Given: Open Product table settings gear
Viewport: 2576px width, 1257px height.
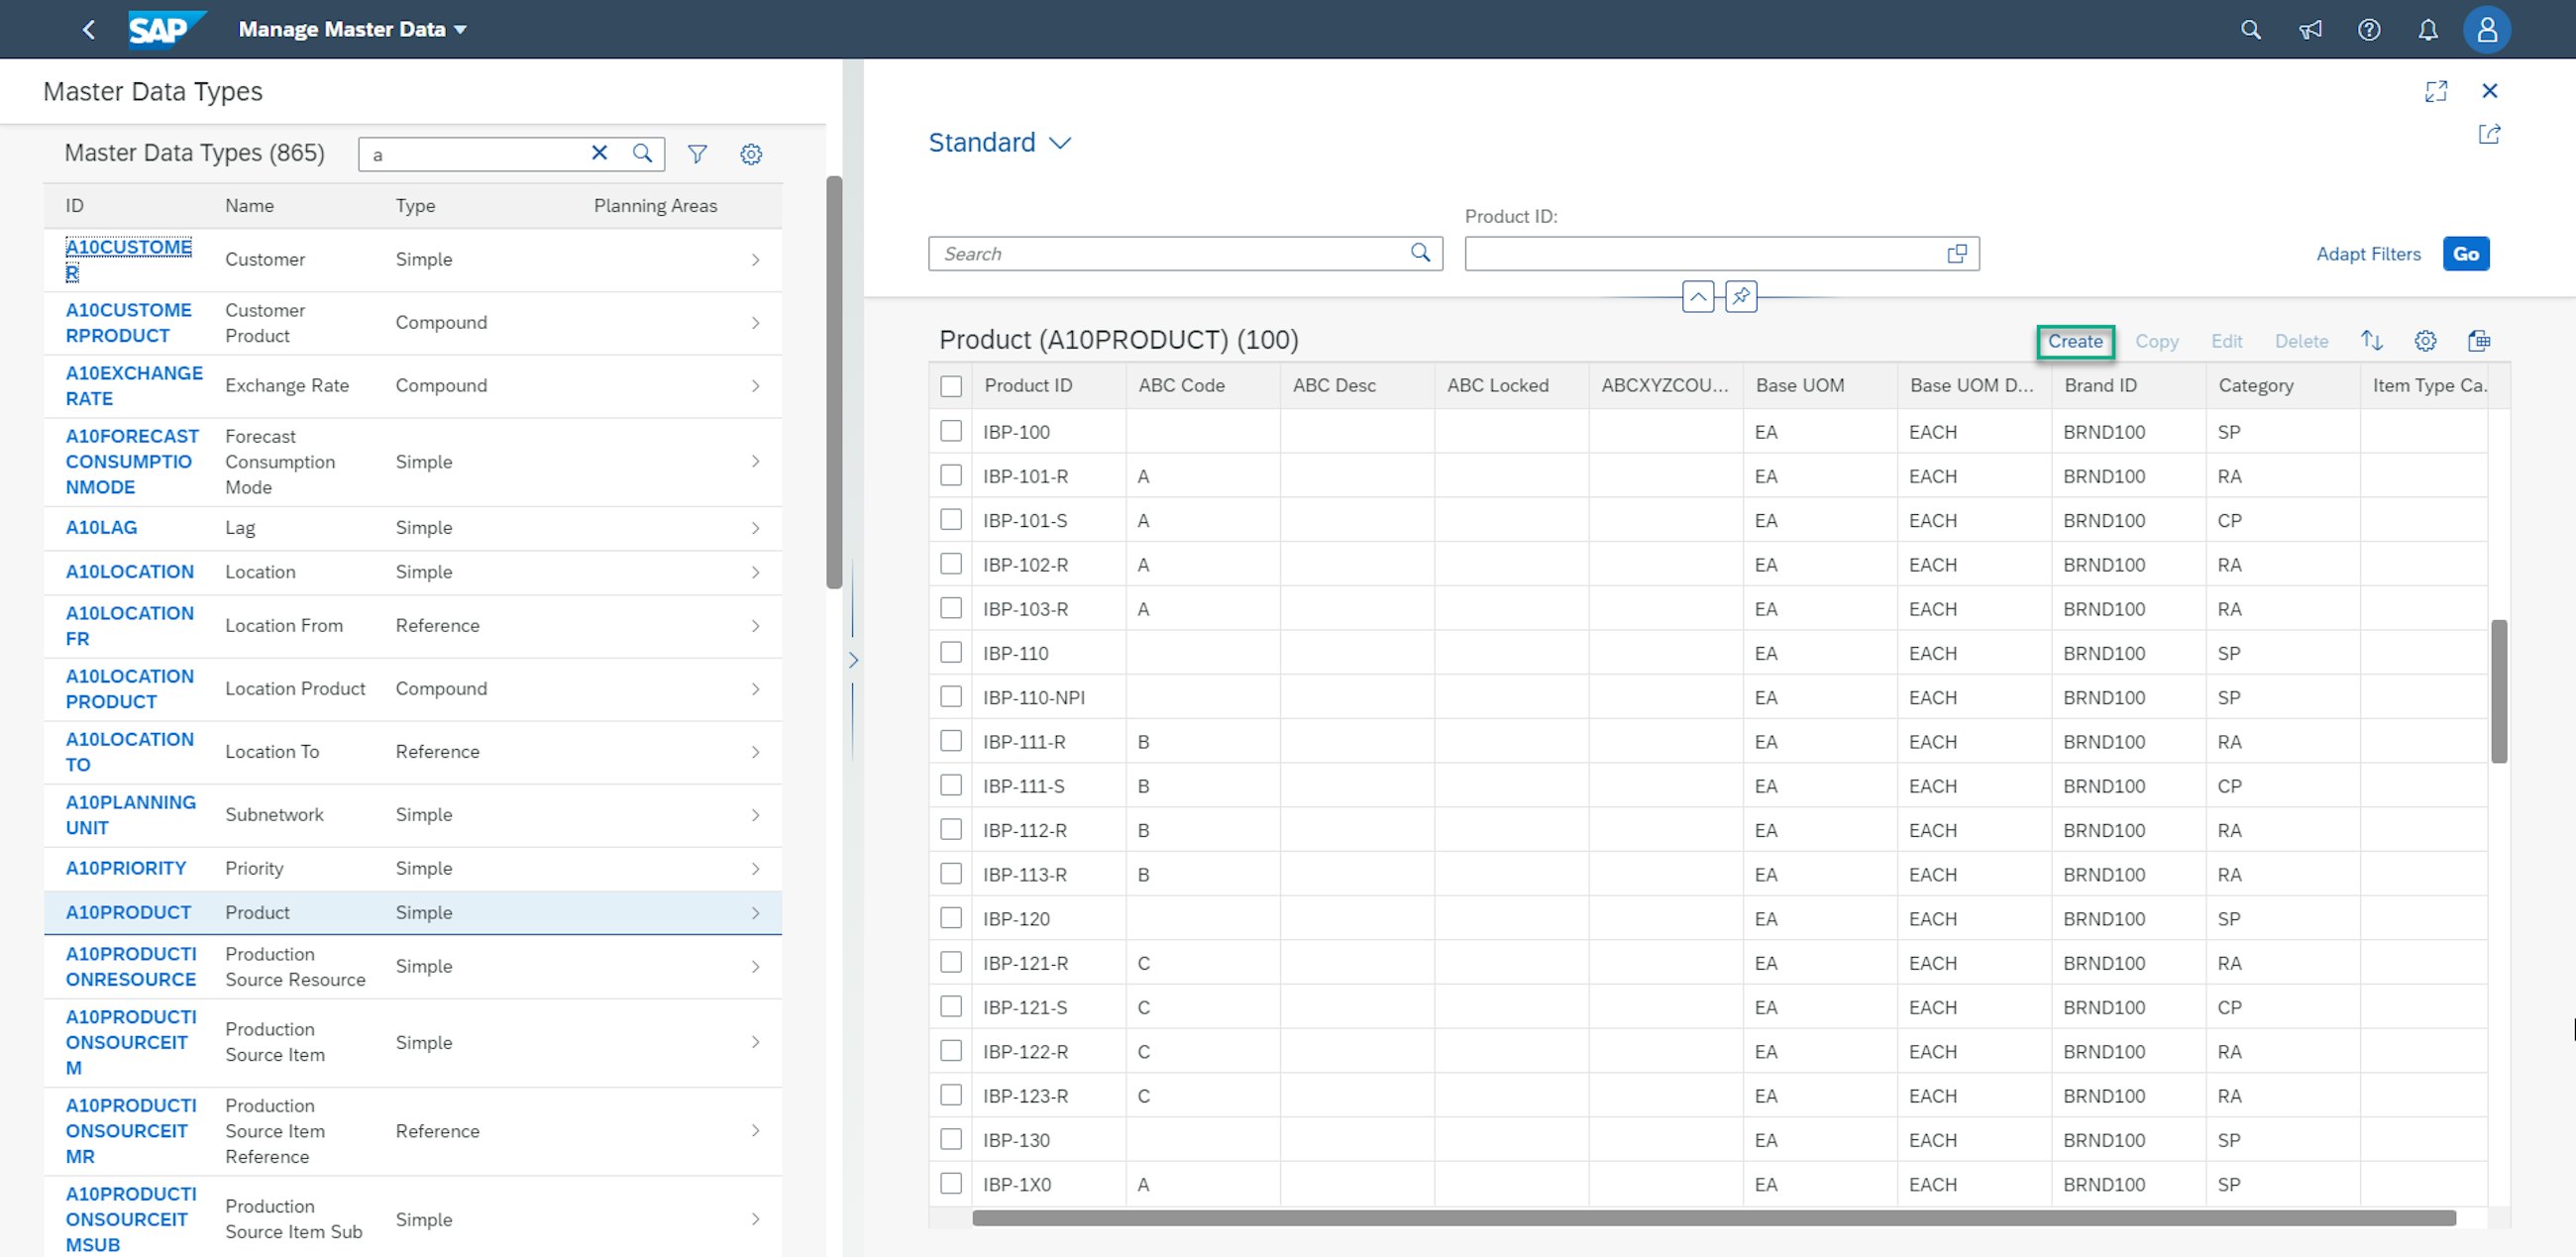Looking at the screenshot, I should tap(2424, 341).
